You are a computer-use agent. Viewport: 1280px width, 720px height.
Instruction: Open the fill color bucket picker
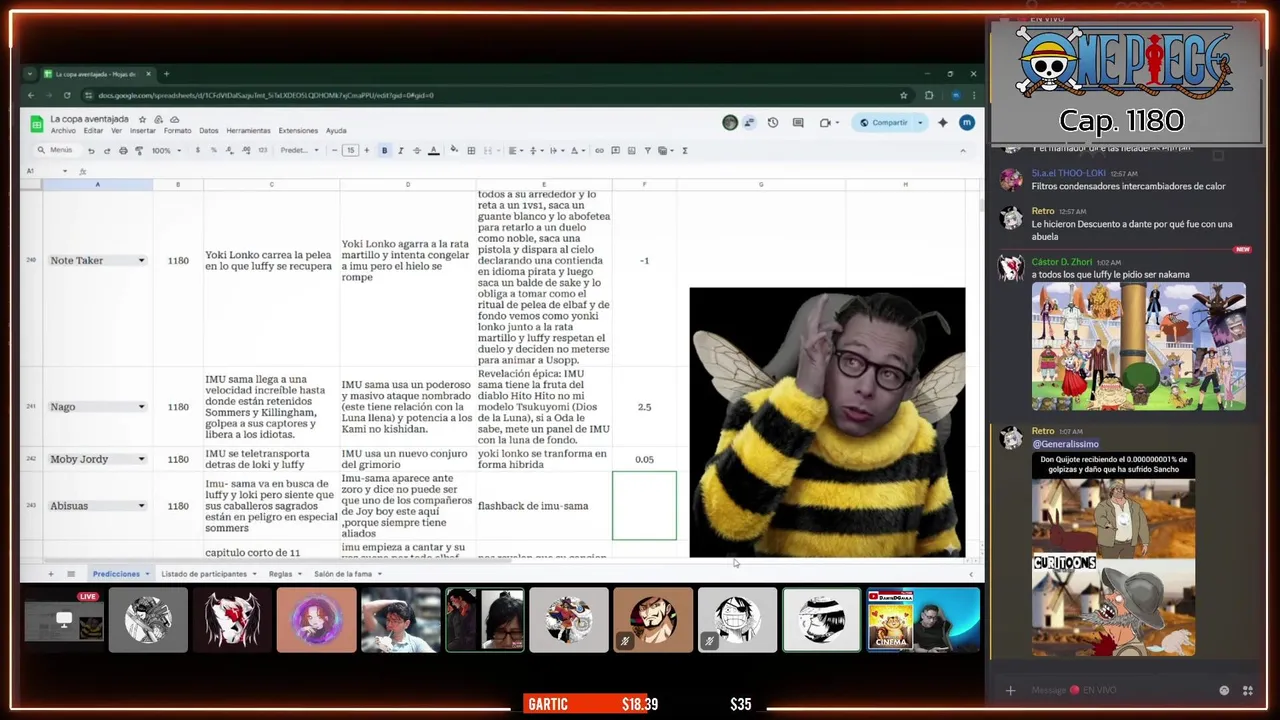[454, 150]
